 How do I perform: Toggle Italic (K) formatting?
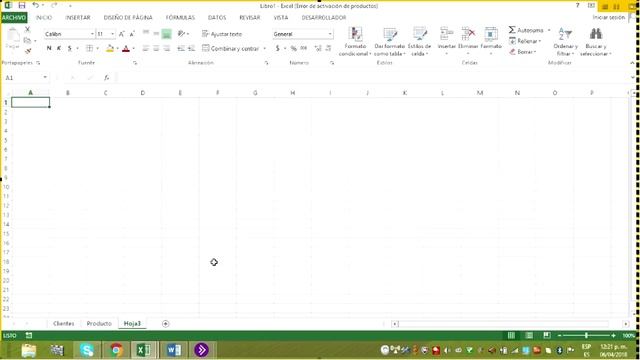pyautogui.click(x=59, y=48)
